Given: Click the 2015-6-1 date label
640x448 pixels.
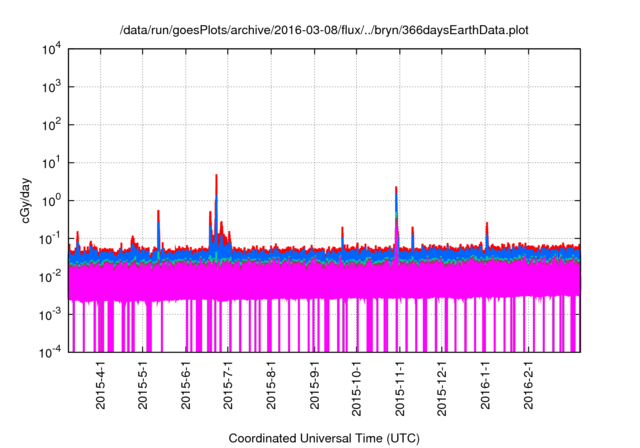Looking at the screenshot, I should (186, 386).
